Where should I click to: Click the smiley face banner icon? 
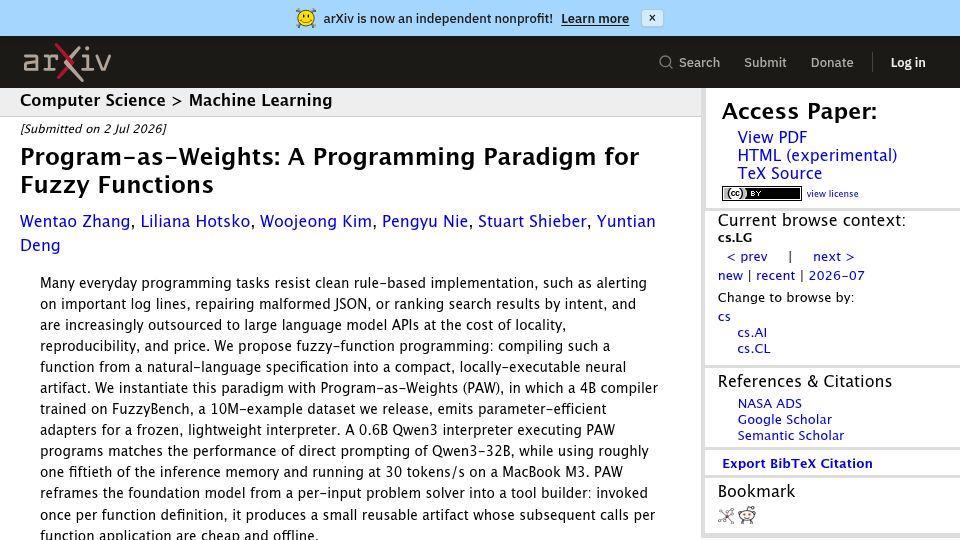[306, 18]
